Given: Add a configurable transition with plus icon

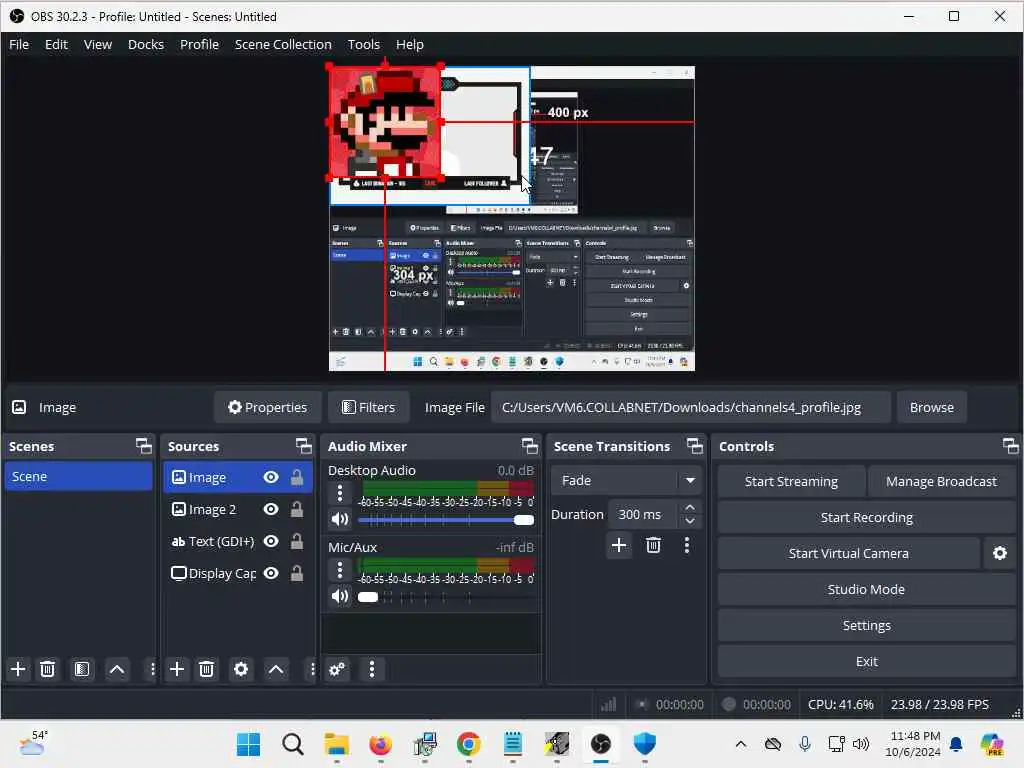Looking at the screenshot, I should point(619,545).
